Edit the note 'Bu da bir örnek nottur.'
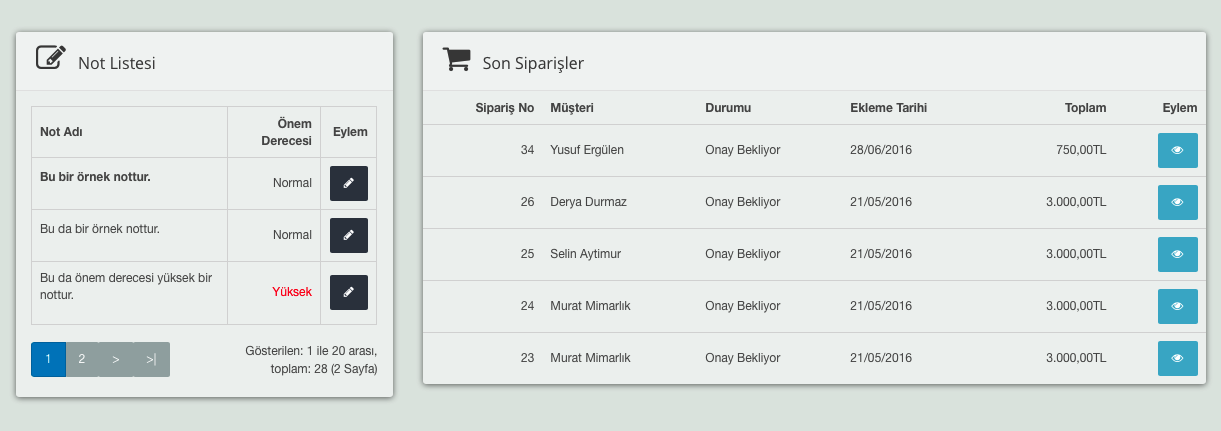The image size is (1221, 431). (x=349, y=235)
